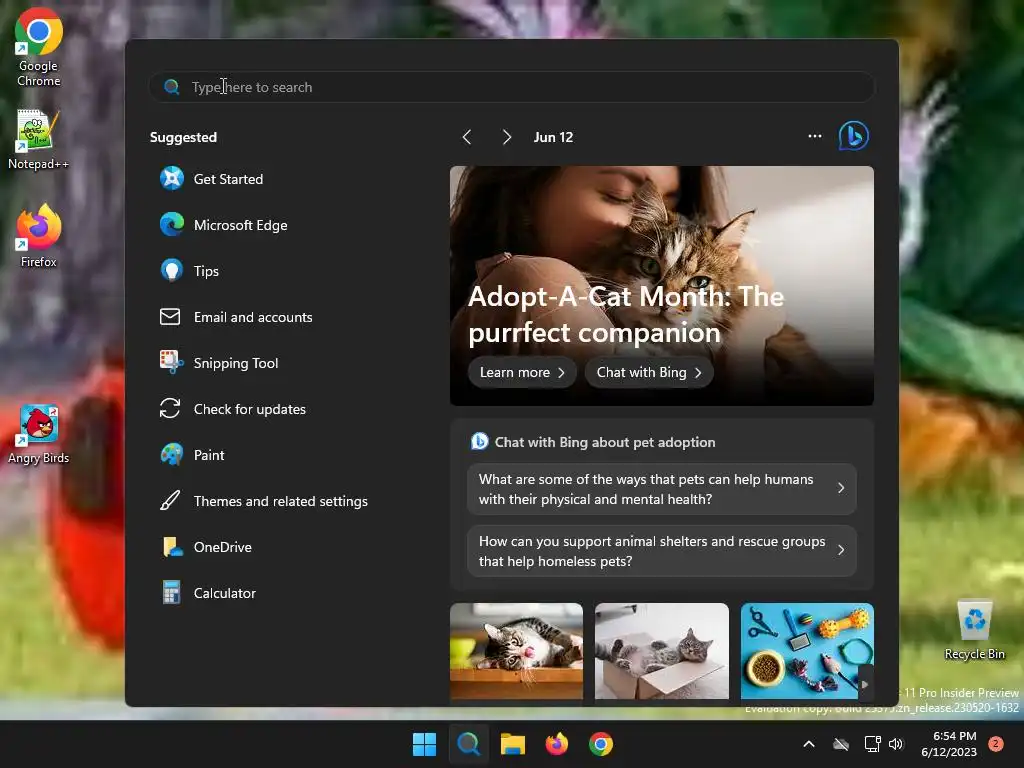Launch Snipping Tool from the suggestions
The height and width of the screenshot is (768, 1024).
(219, 363)
